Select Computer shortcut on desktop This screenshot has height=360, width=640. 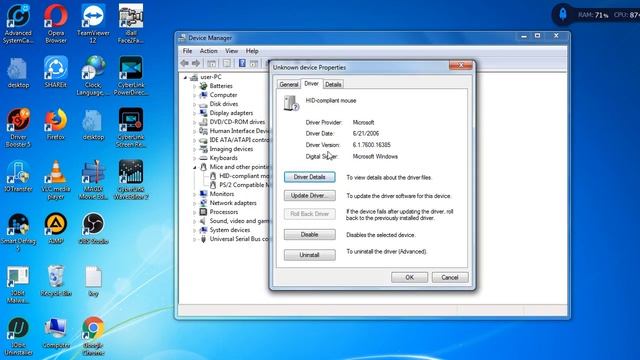(x=56, y=333)
